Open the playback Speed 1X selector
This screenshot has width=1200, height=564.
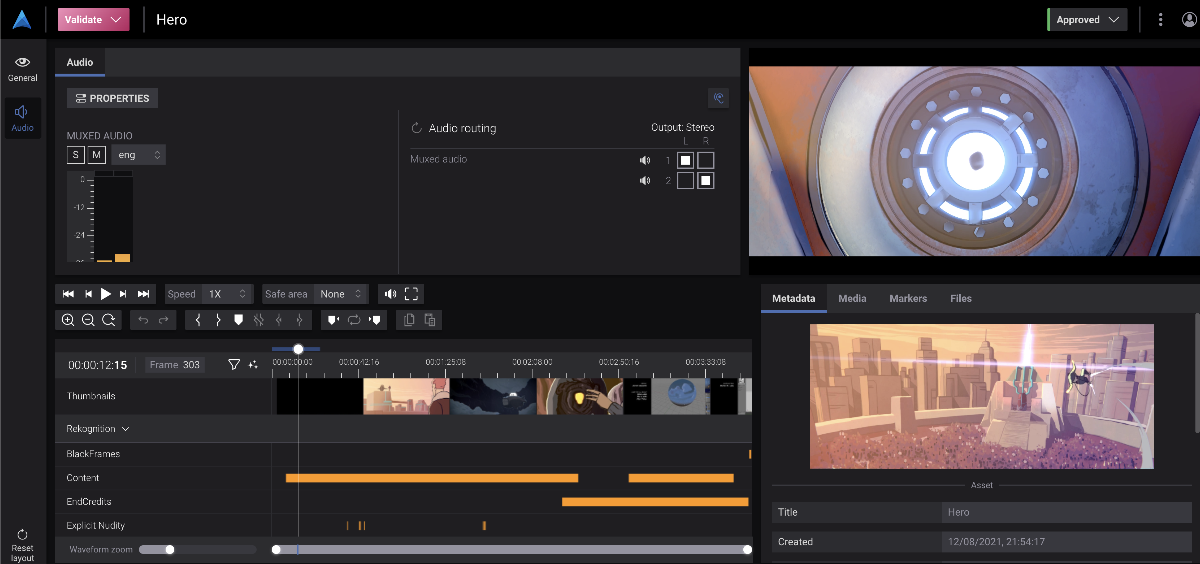coord(226,294)
